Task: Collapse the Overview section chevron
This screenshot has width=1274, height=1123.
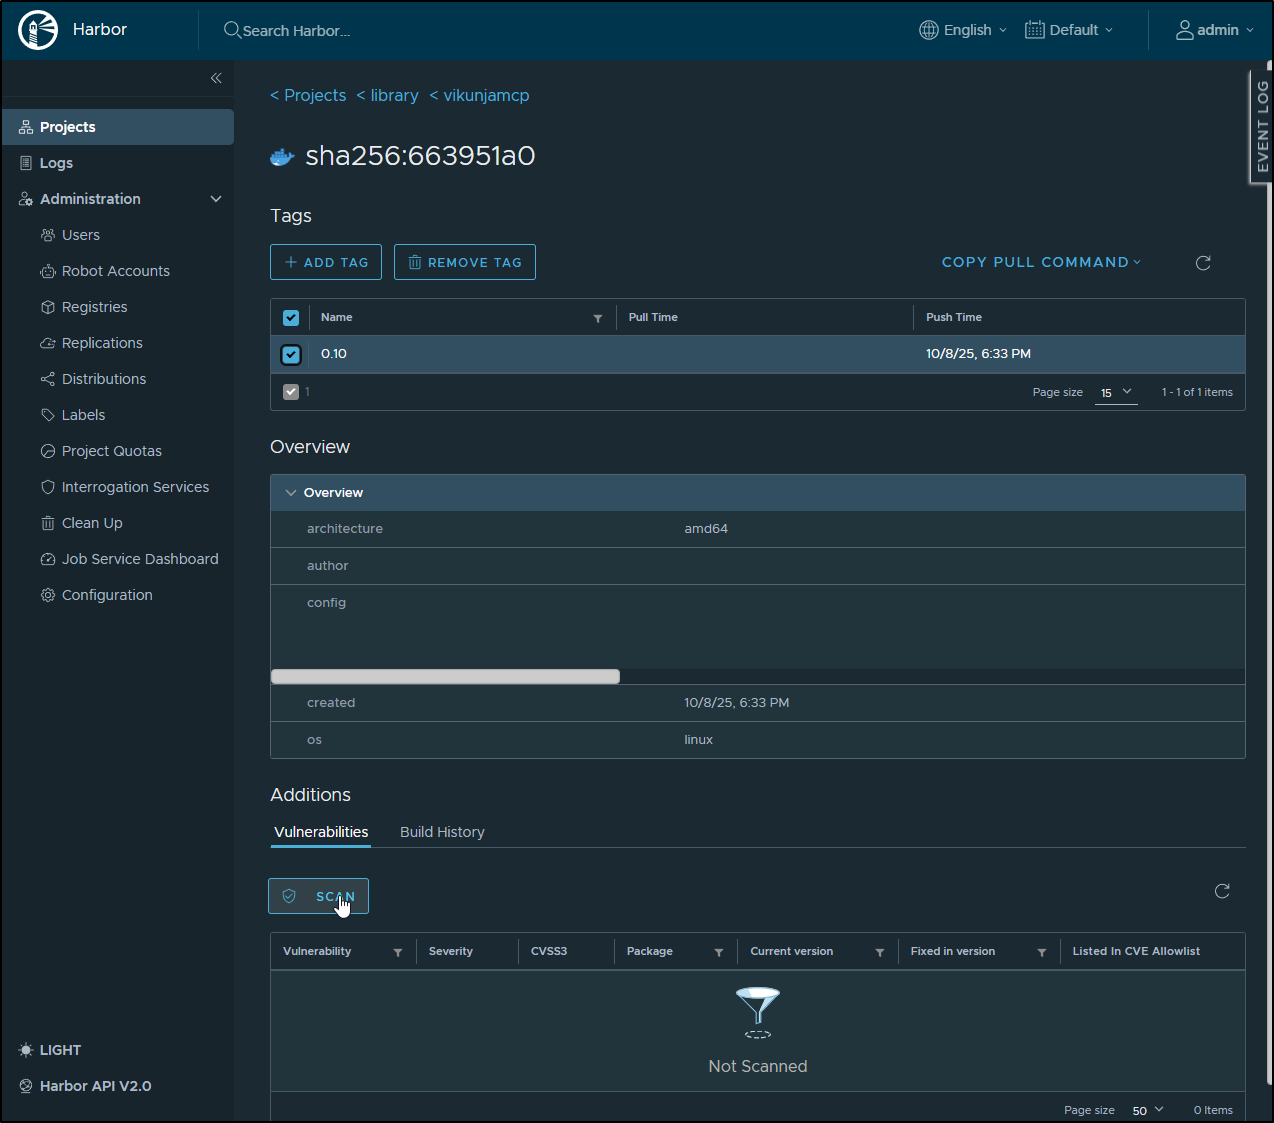Action: pos(291,493)
